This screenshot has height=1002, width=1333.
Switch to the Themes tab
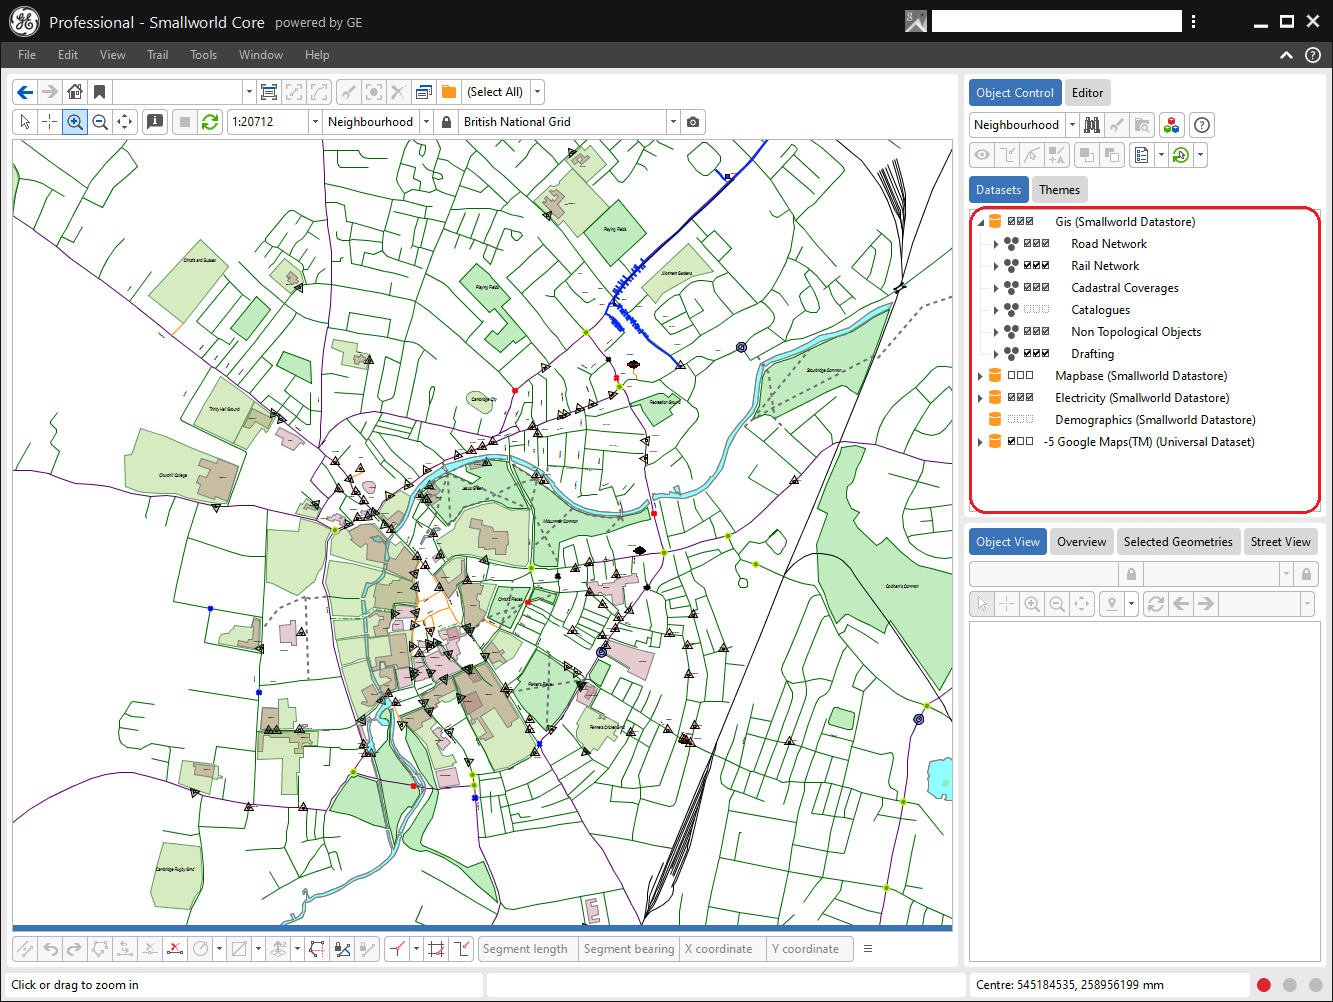1059,190
